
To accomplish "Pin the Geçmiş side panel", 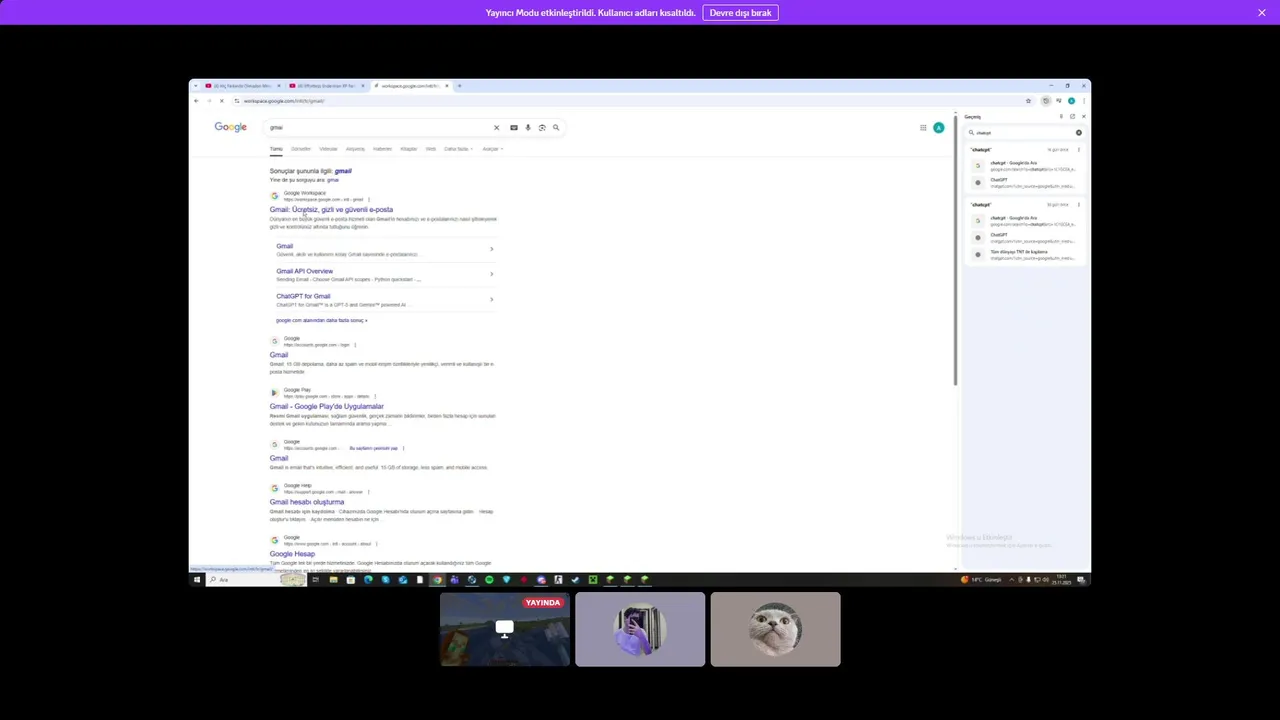I will (x=1061, y=116).
